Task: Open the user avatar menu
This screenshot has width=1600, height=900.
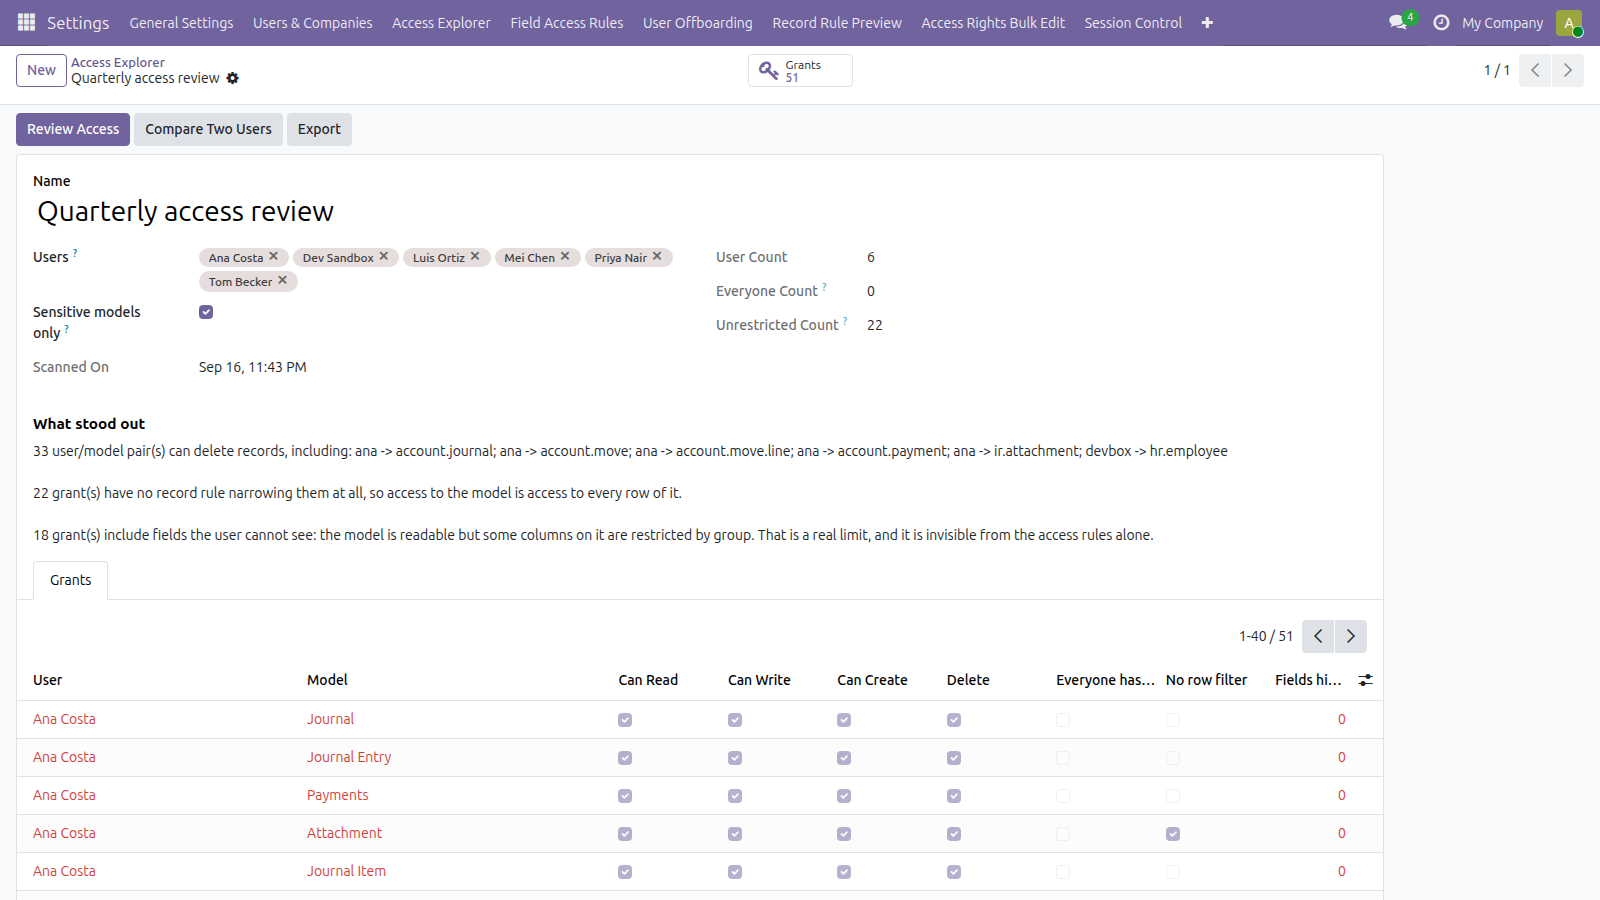Action: (1569, 22)
